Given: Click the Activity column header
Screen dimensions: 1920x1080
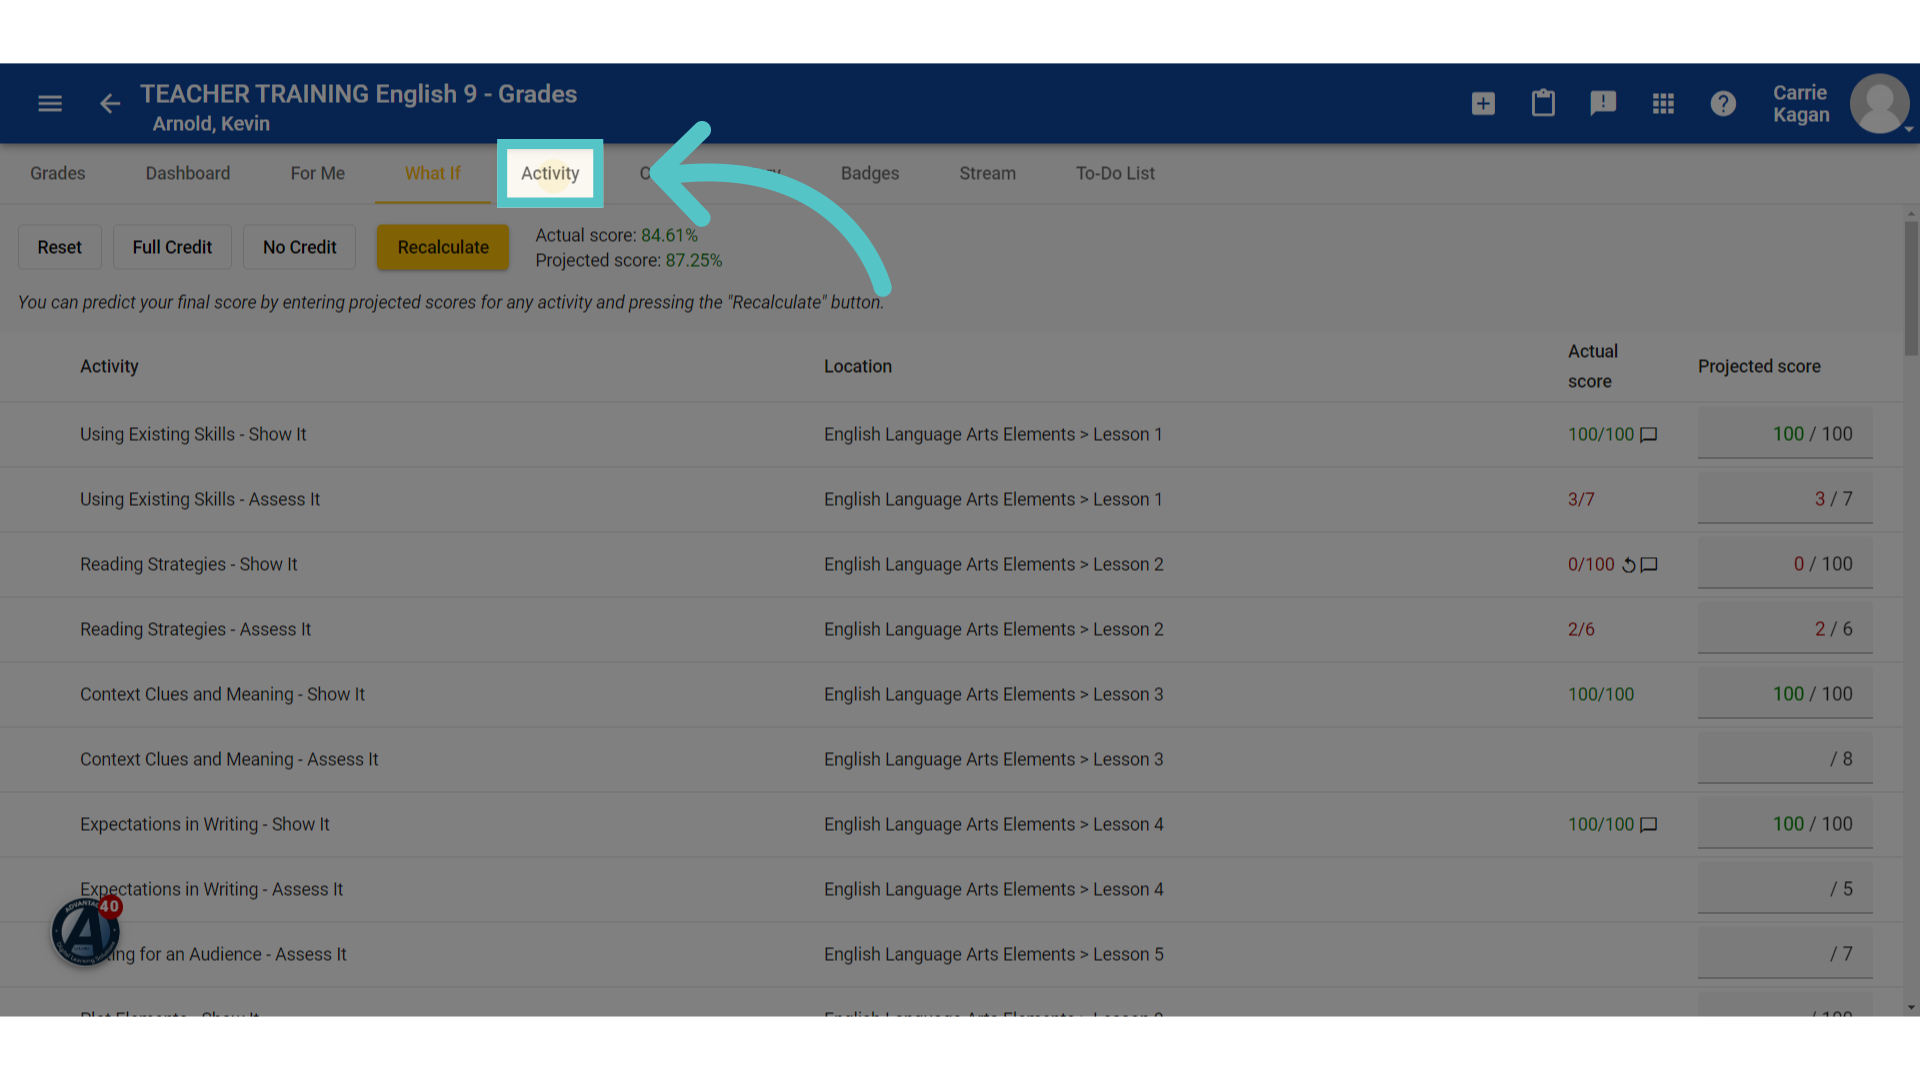Looking at the screenshot, I should pos(109,367).
